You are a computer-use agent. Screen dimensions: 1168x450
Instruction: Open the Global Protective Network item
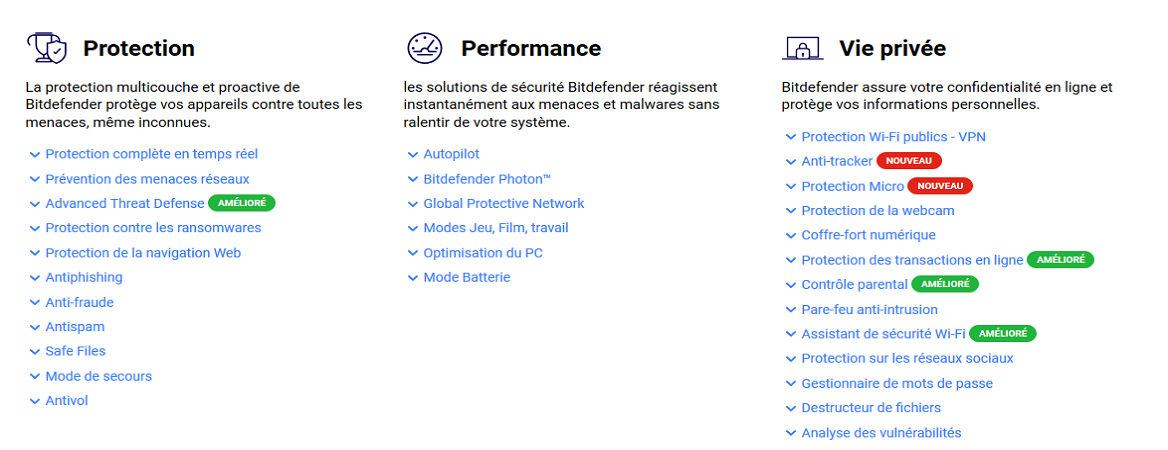tap(504, 203)
